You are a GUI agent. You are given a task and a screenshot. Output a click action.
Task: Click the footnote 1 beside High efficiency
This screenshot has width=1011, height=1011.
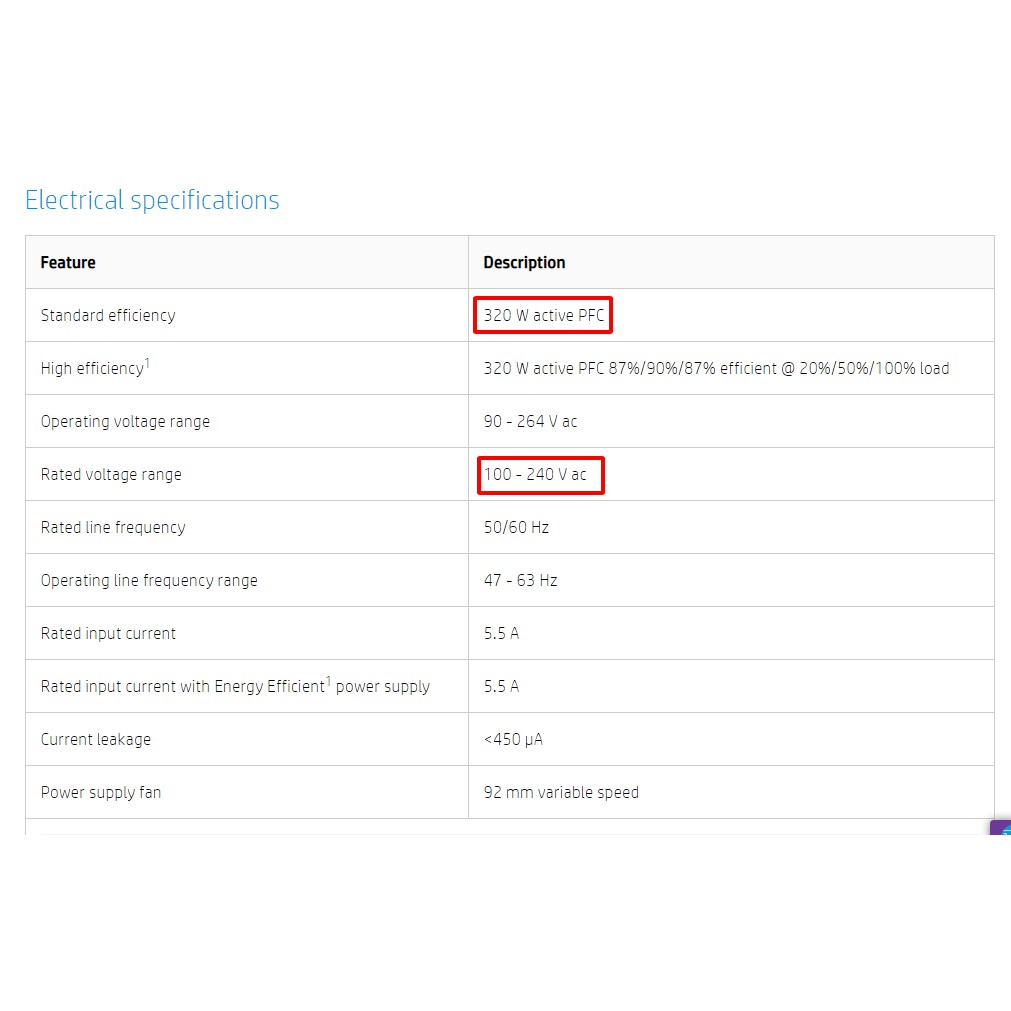[148, 363]
